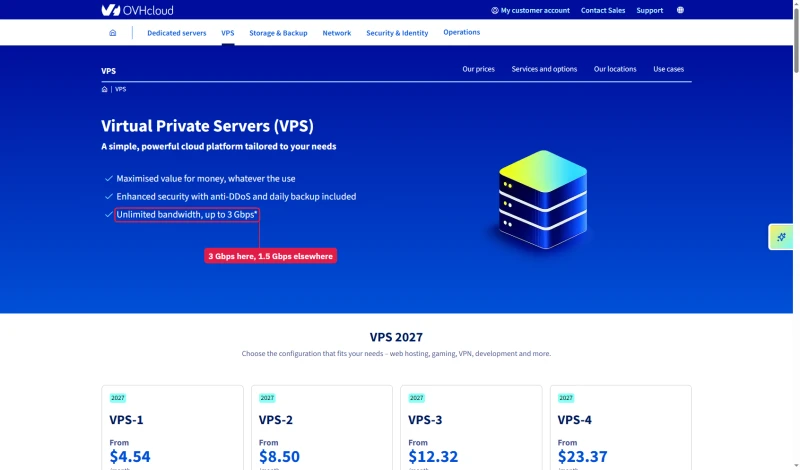
Task: Click the $23.37 price
Action: (583, 456)
